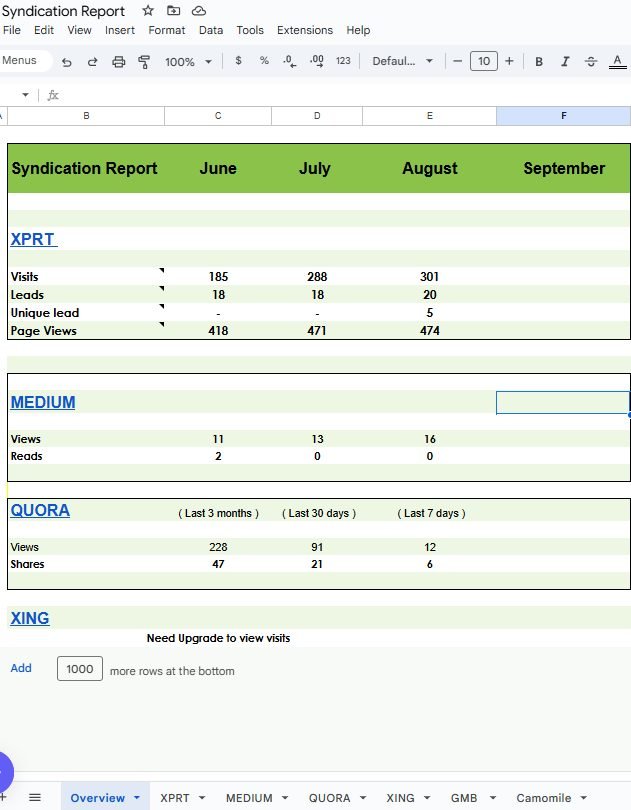Open the QUORA sheet tab menu arrow

363,798
